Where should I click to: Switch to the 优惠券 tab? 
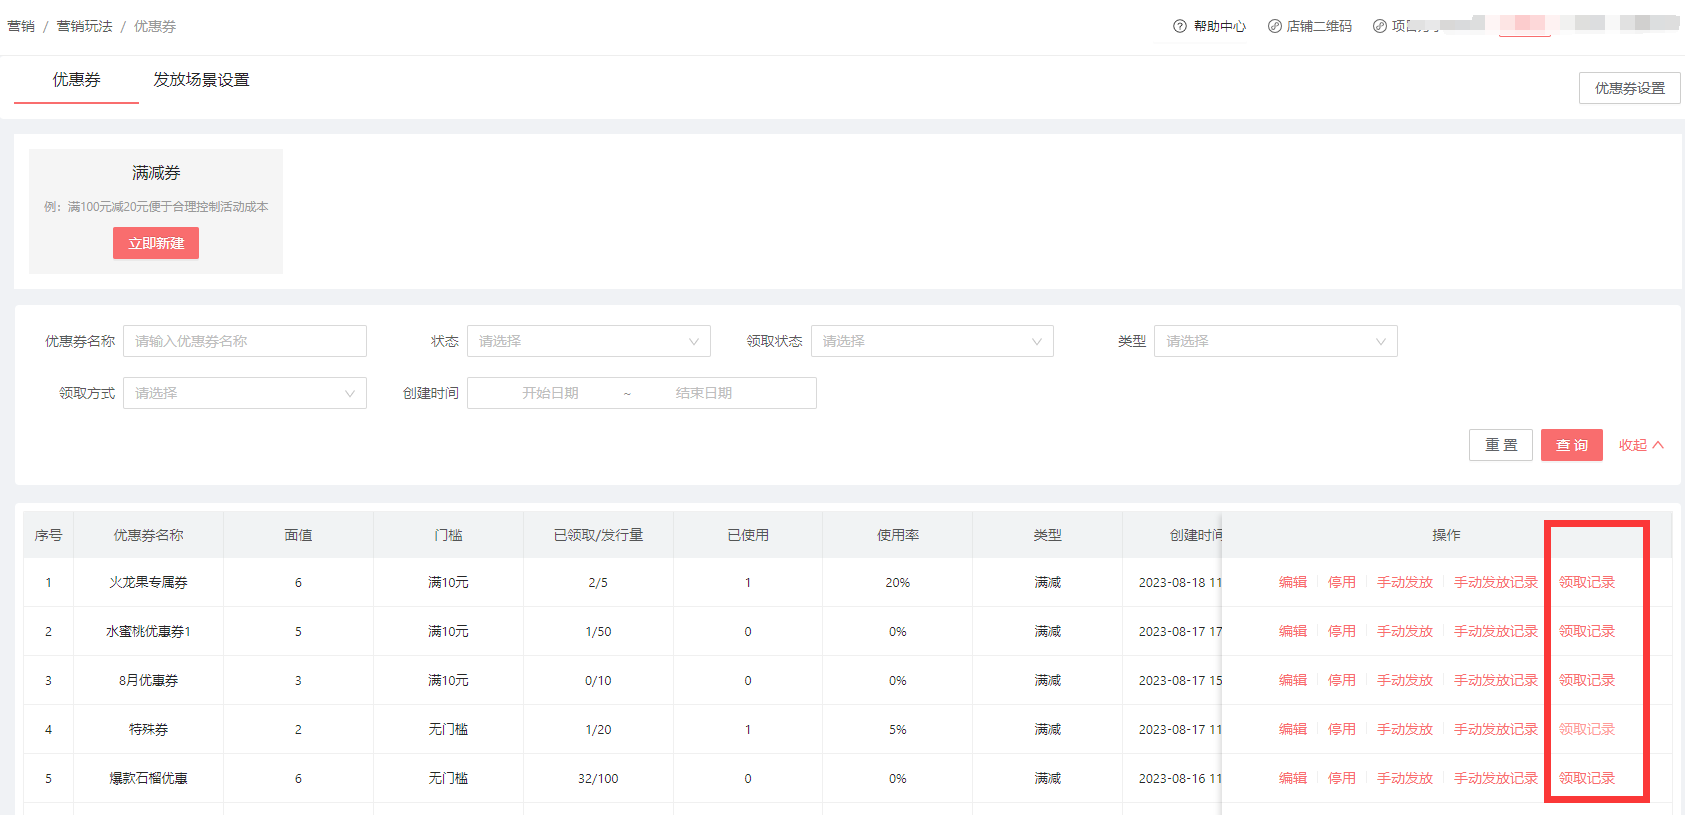pyautogui.click(x=76, y=80)
